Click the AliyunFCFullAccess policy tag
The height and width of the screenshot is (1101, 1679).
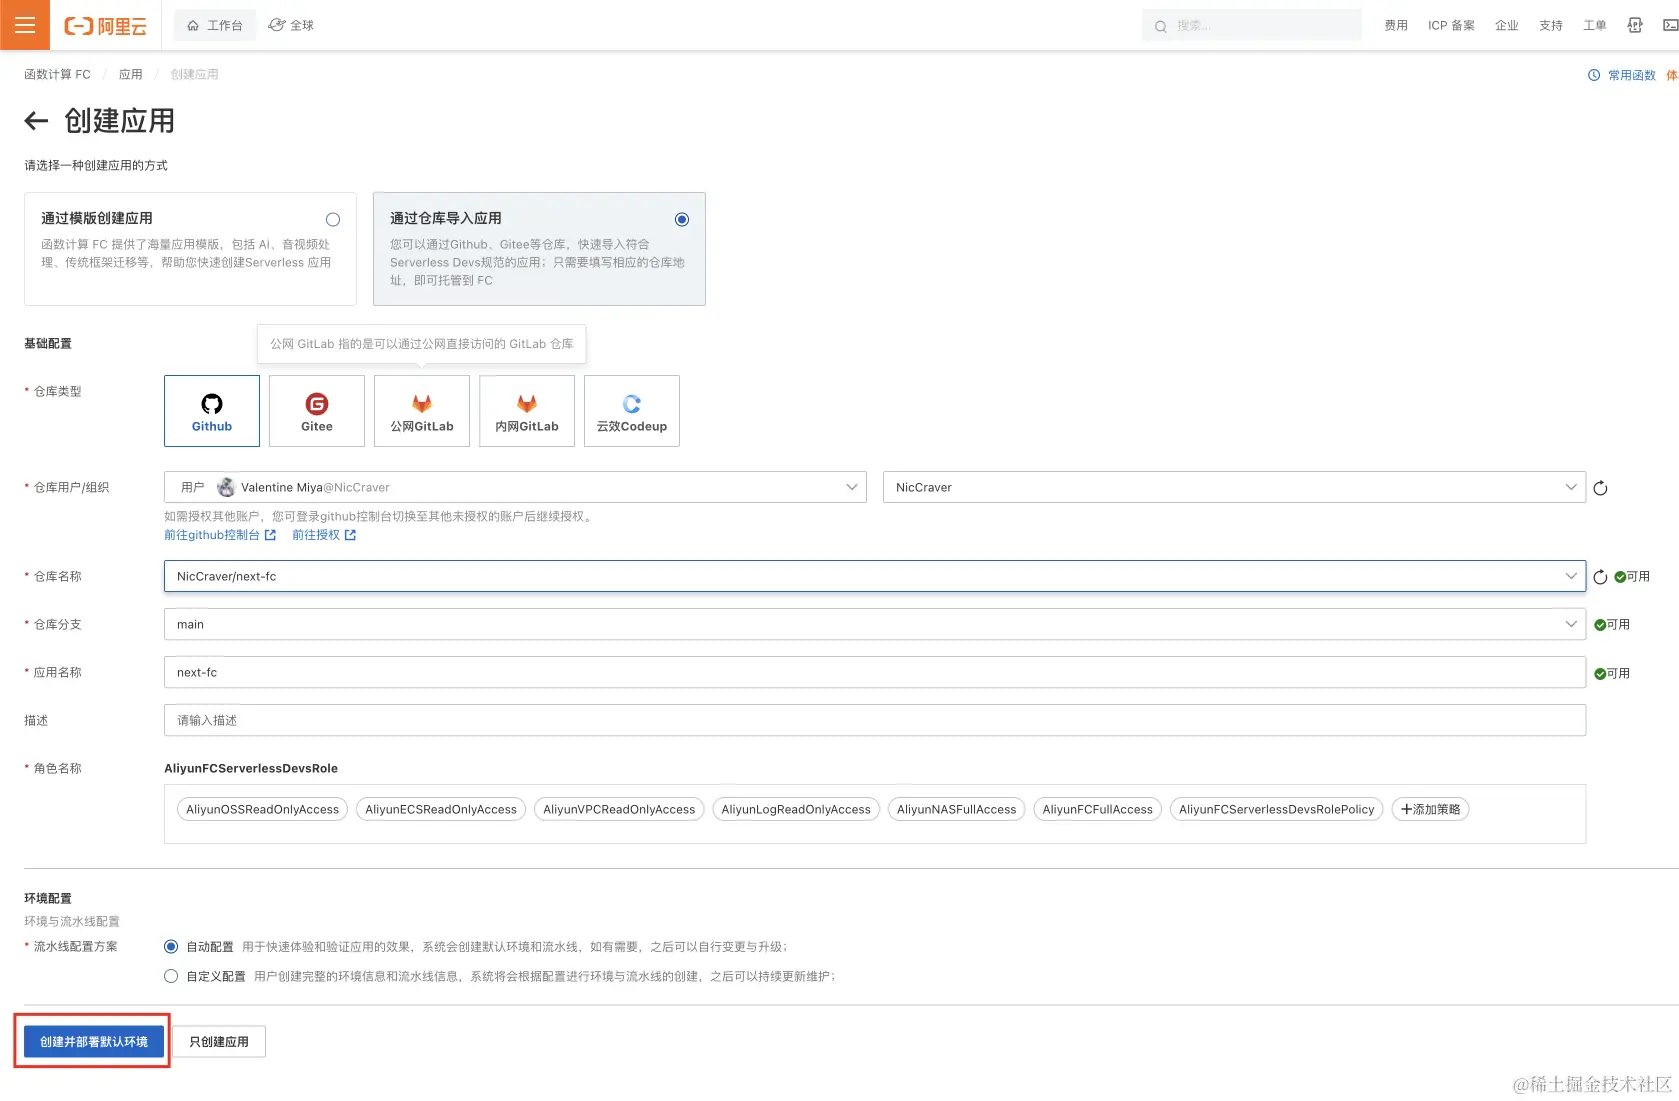(1097, 809)
